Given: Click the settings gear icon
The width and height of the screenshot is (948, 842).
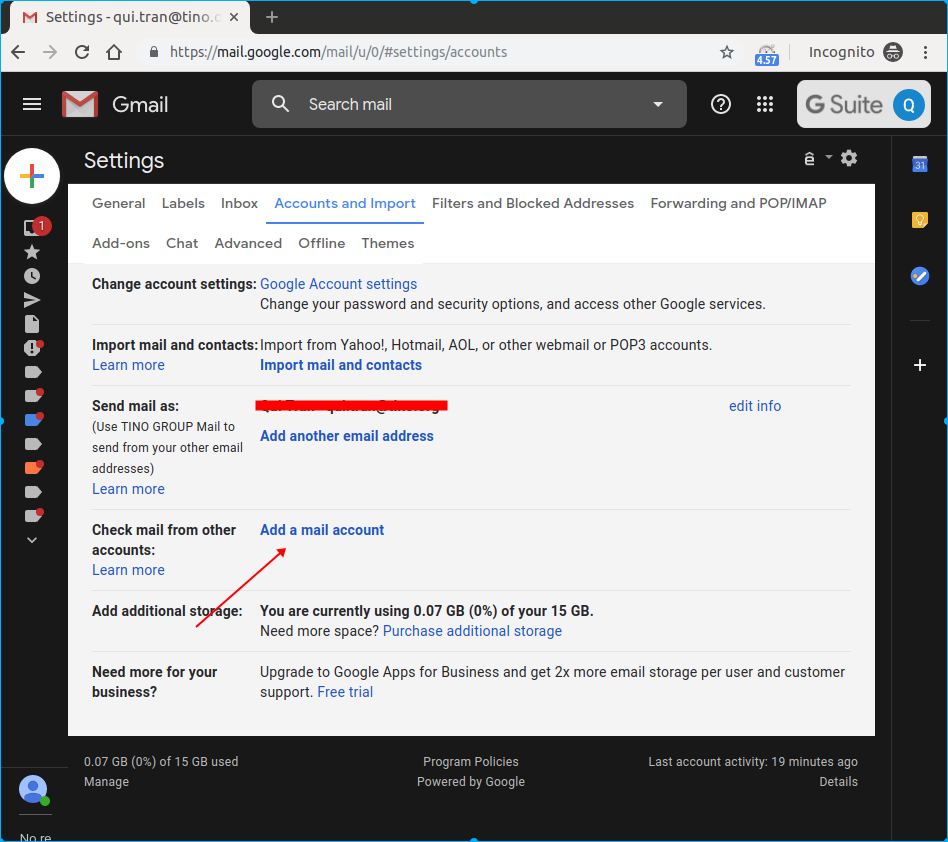Looking at the screenshot, I should [x=849, y=158].
